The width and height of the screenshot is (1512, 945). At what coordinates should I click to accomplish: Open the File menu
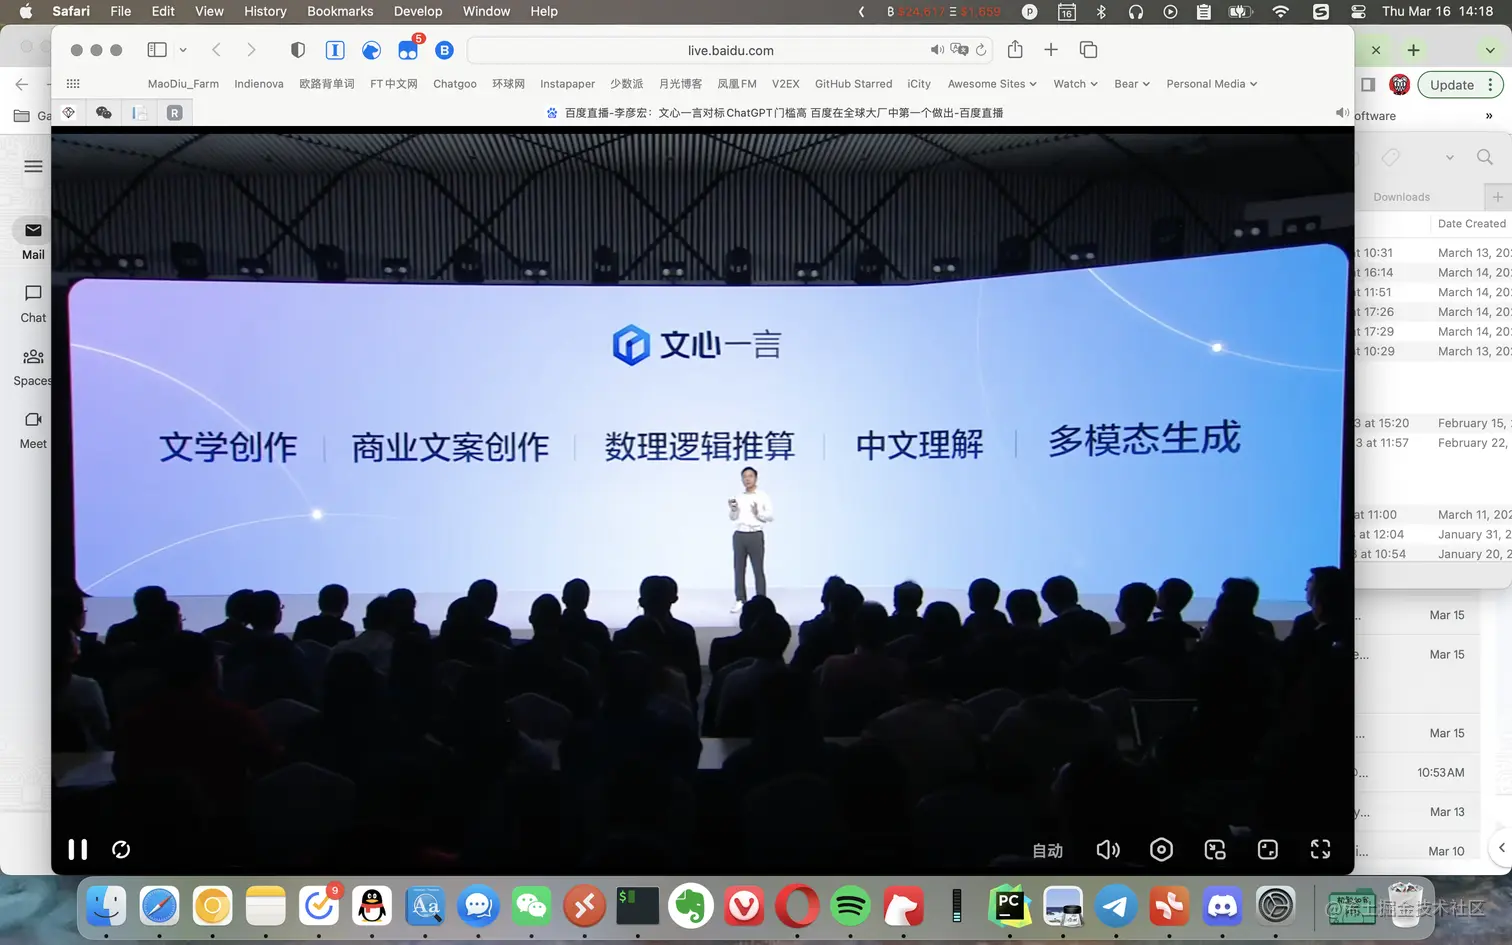[x=120, y=11]
